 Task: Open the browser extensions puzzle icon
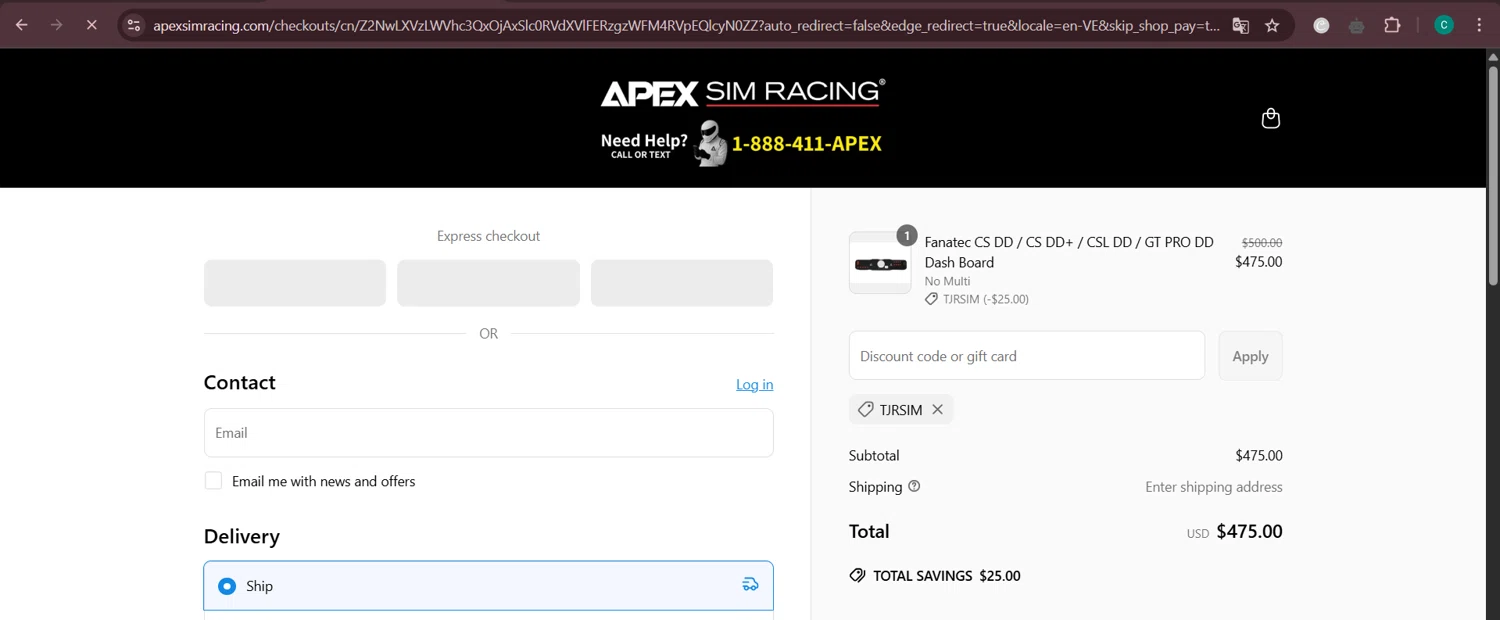(1392, 26)
